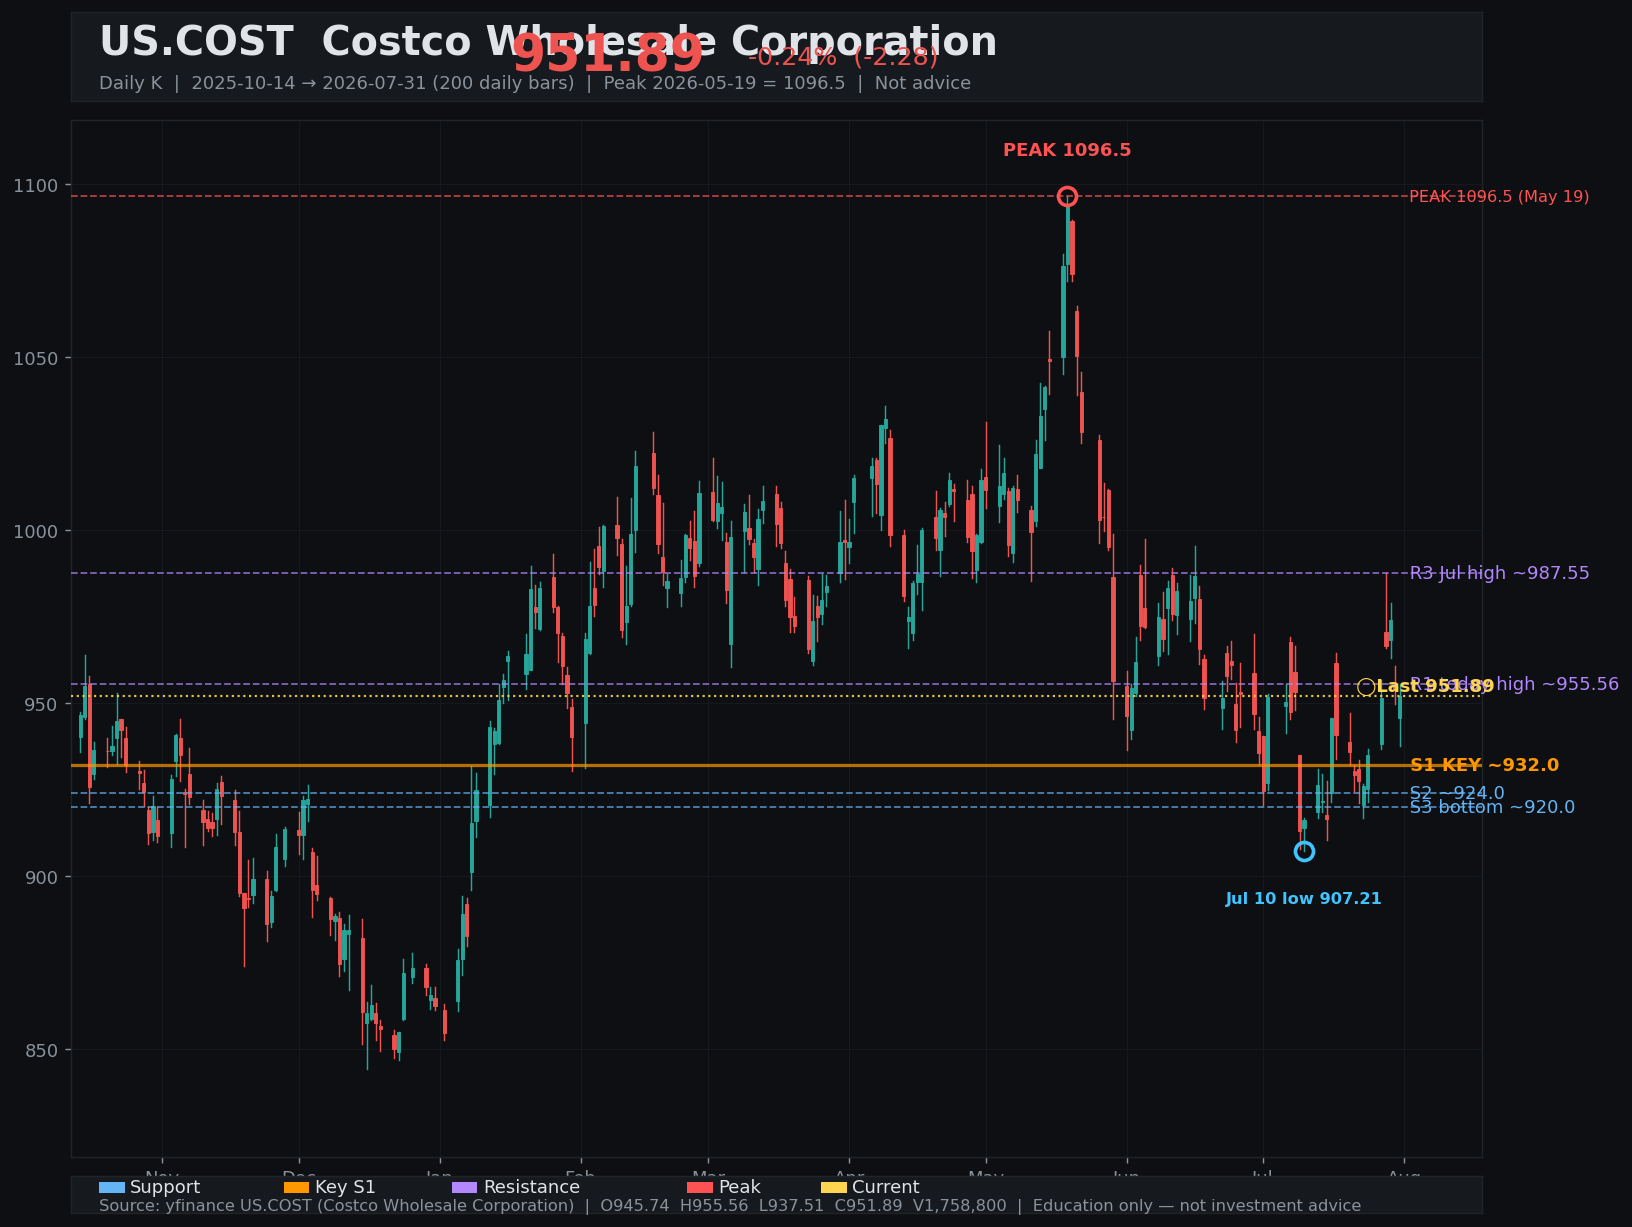The image size is (1632, 1227).
Task: Select the 'Last 951.89' current price label
Action: point(1435,686)
